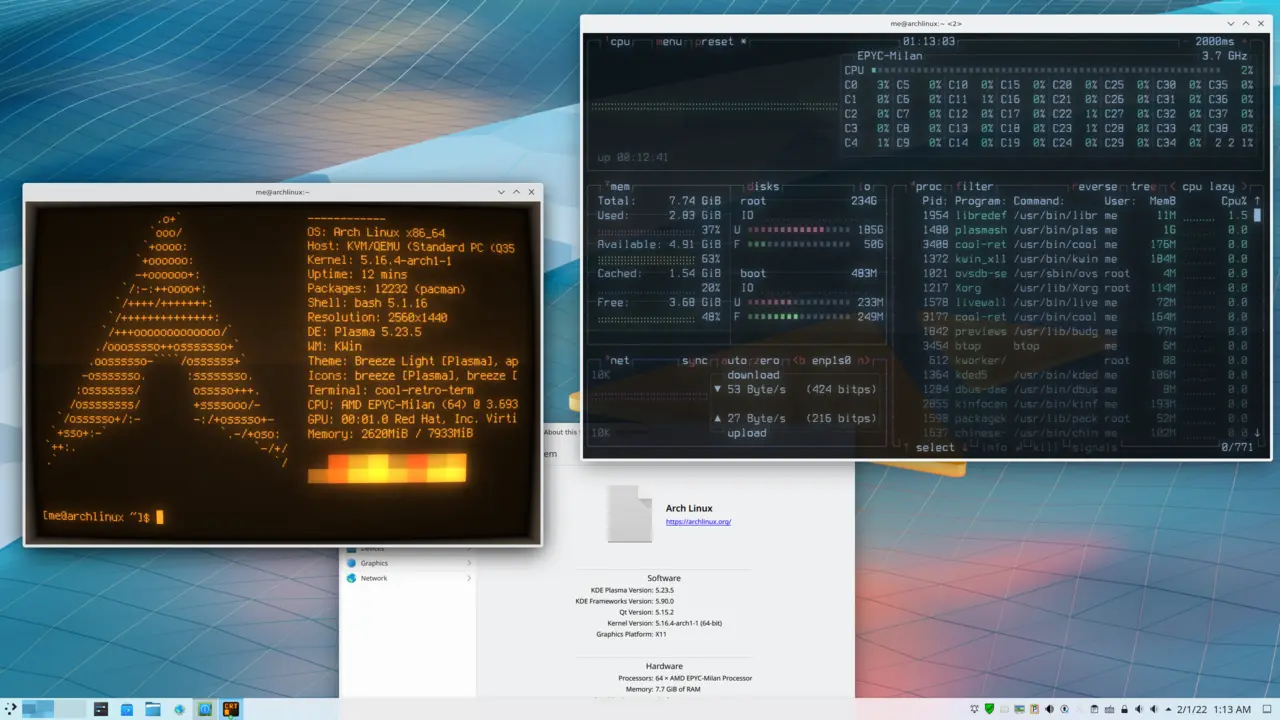Open the btop process filter
The width and height of the screenshot is (1280, 720).
(x=974, y=186)
